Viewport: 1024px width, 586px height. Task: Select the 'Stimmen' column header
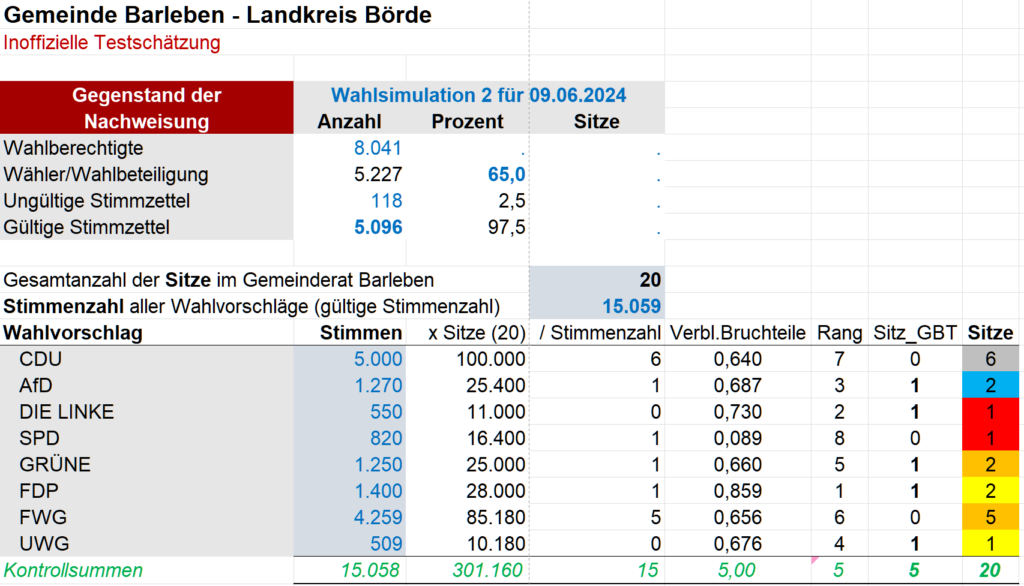[x=361, y=333]
